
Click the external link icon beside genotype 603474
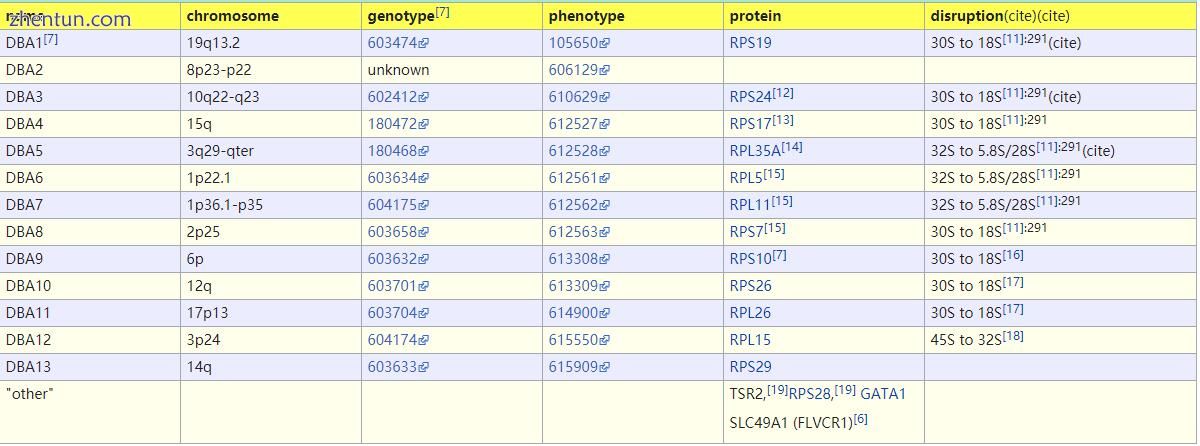pos(424,44)
